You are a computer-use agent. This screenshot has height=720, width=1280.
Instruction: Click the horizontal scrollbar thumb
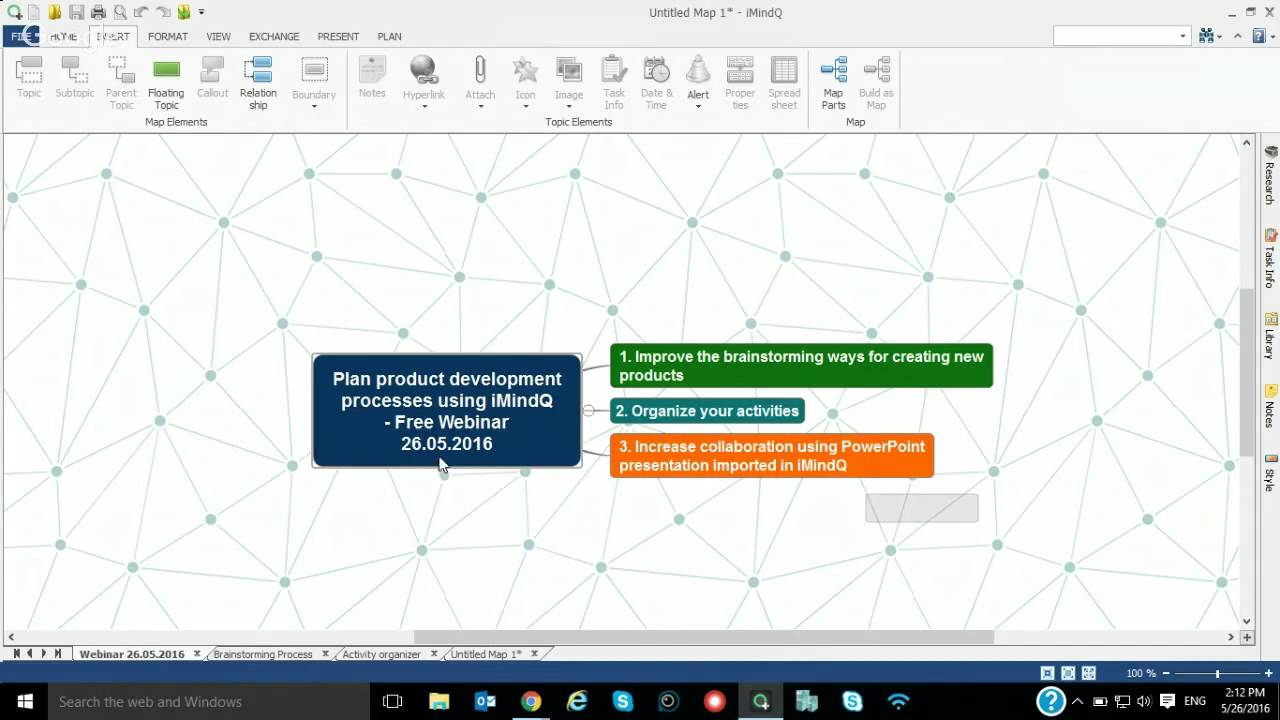tap(704, 637)
